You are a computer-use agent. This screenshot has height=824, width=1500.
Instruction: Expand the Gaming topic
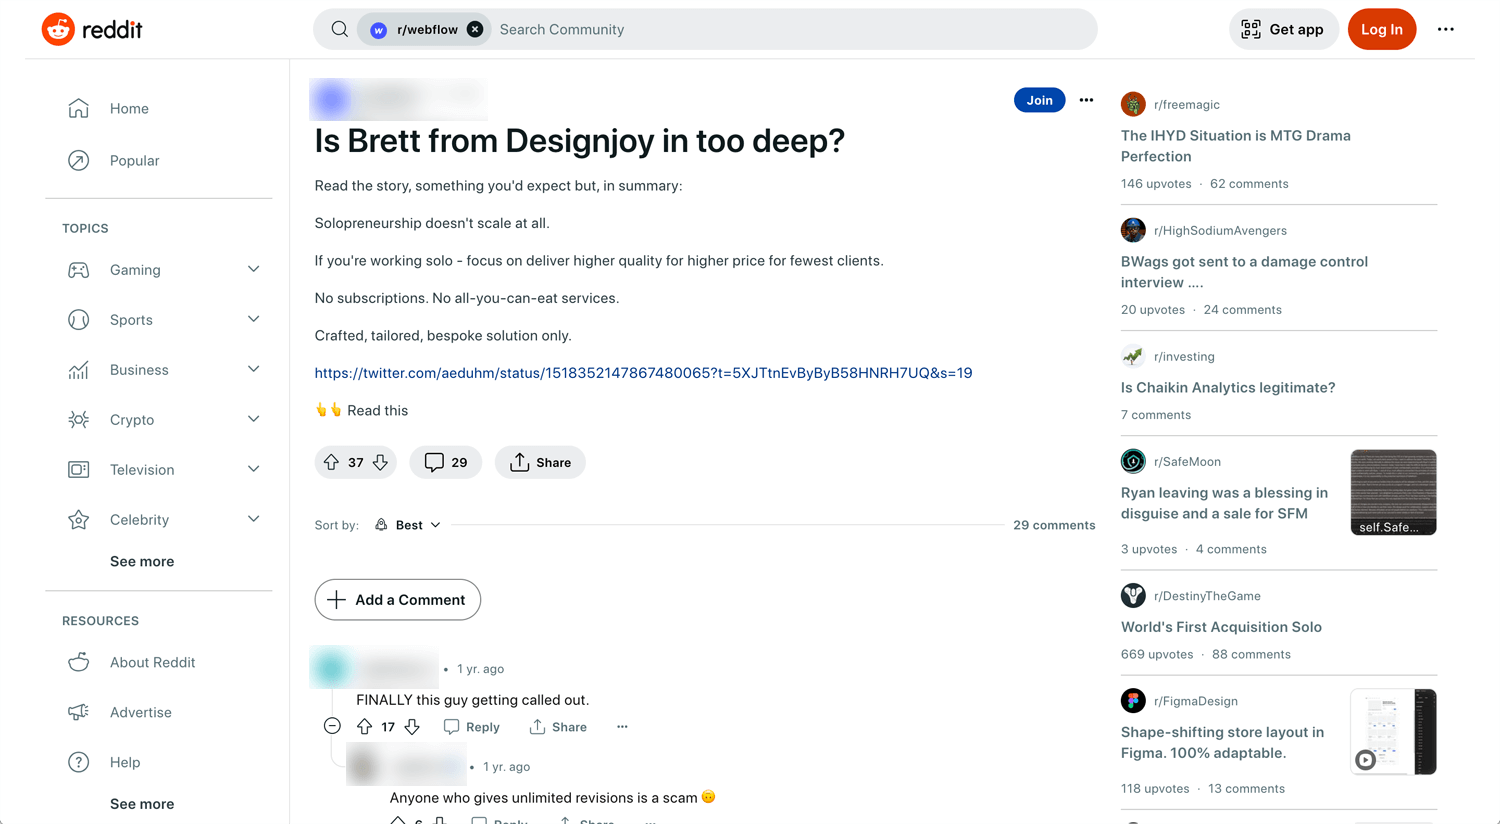coord(254,269)
